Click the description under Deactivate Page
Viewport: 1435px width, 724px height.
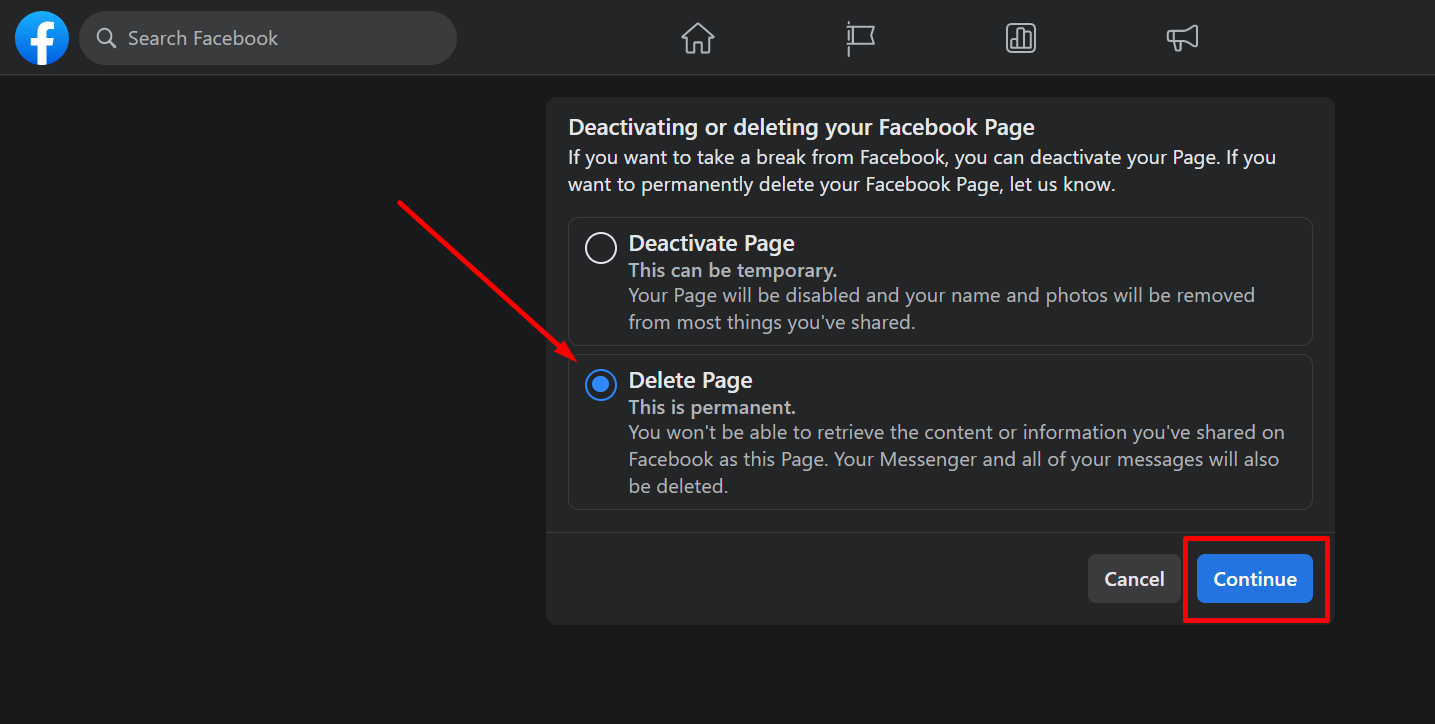pyautogui.click(x=941, y=308)
